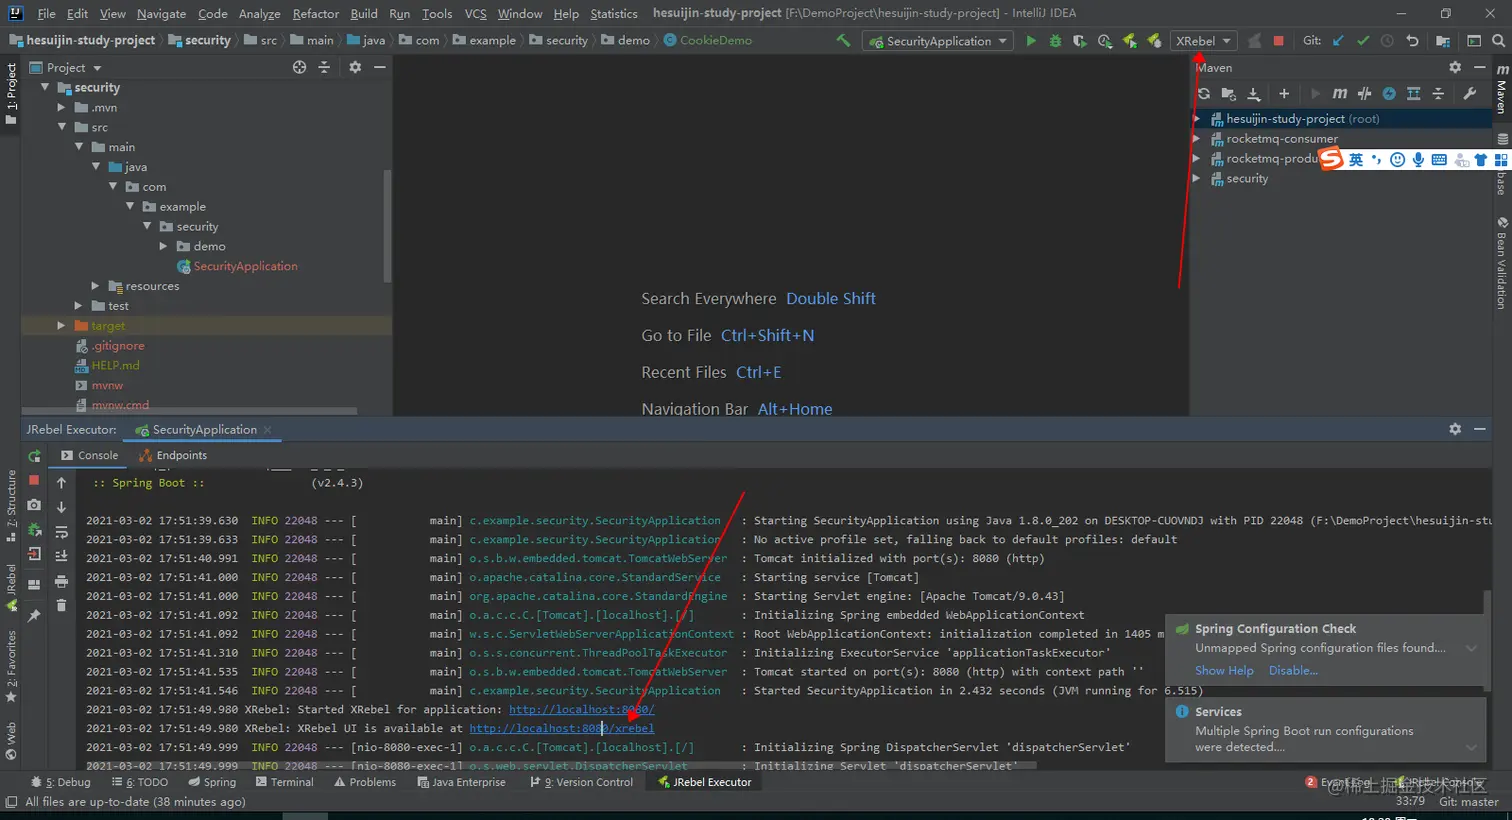Toggle Maven Skip Tests lightning icon
1512x820 pixels.
point(1389,93)
